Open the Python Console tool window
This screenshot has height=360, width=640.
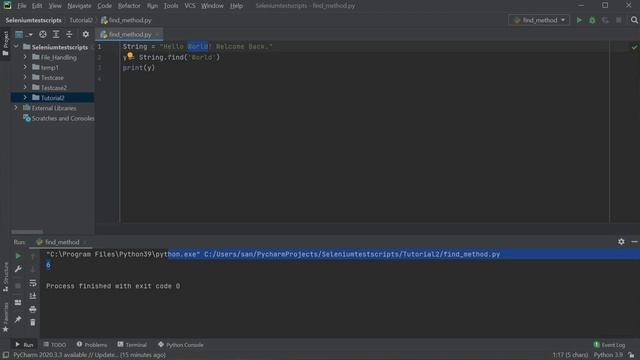coord(181,345)
